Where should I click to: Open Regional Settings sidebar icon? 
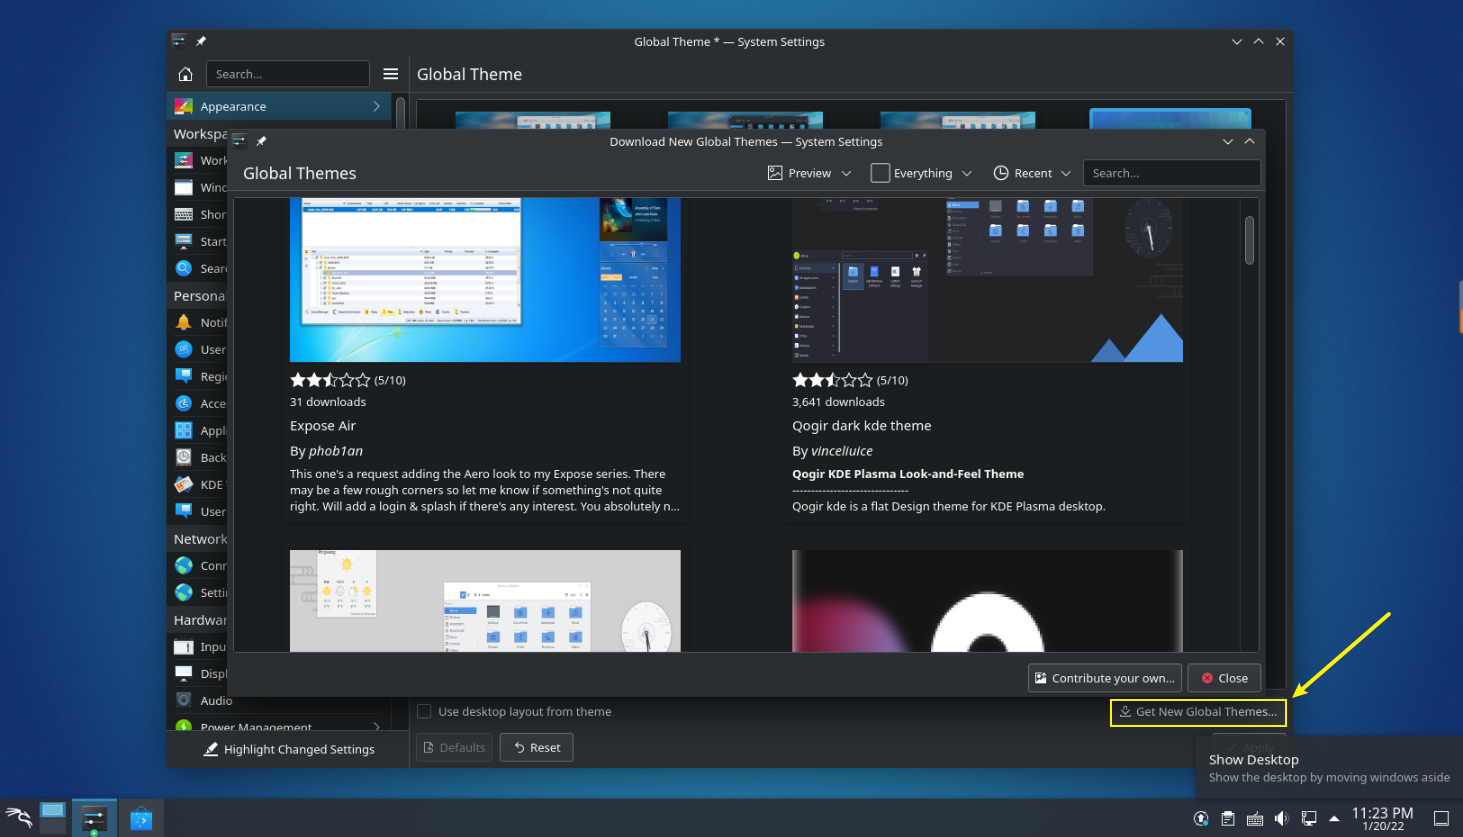pyautogui.click(x=184, y=376)
